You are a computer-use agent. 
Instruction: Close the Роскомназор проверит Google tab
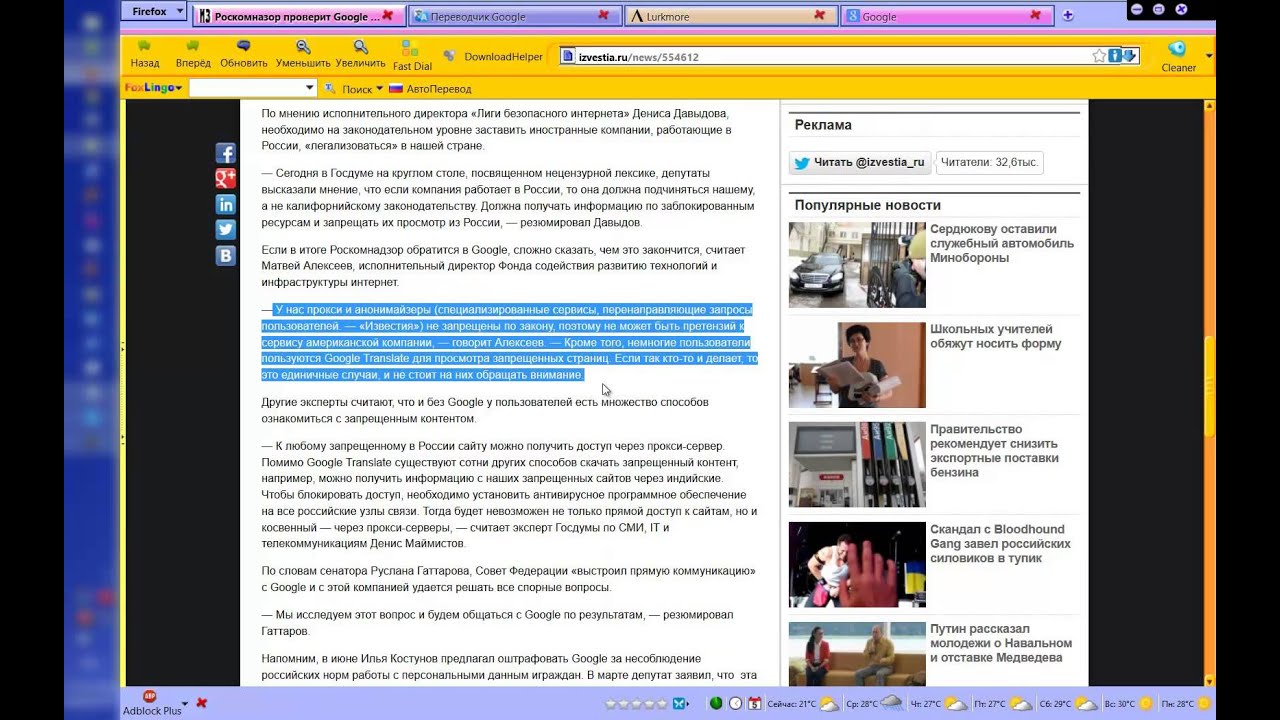point(387,16)
